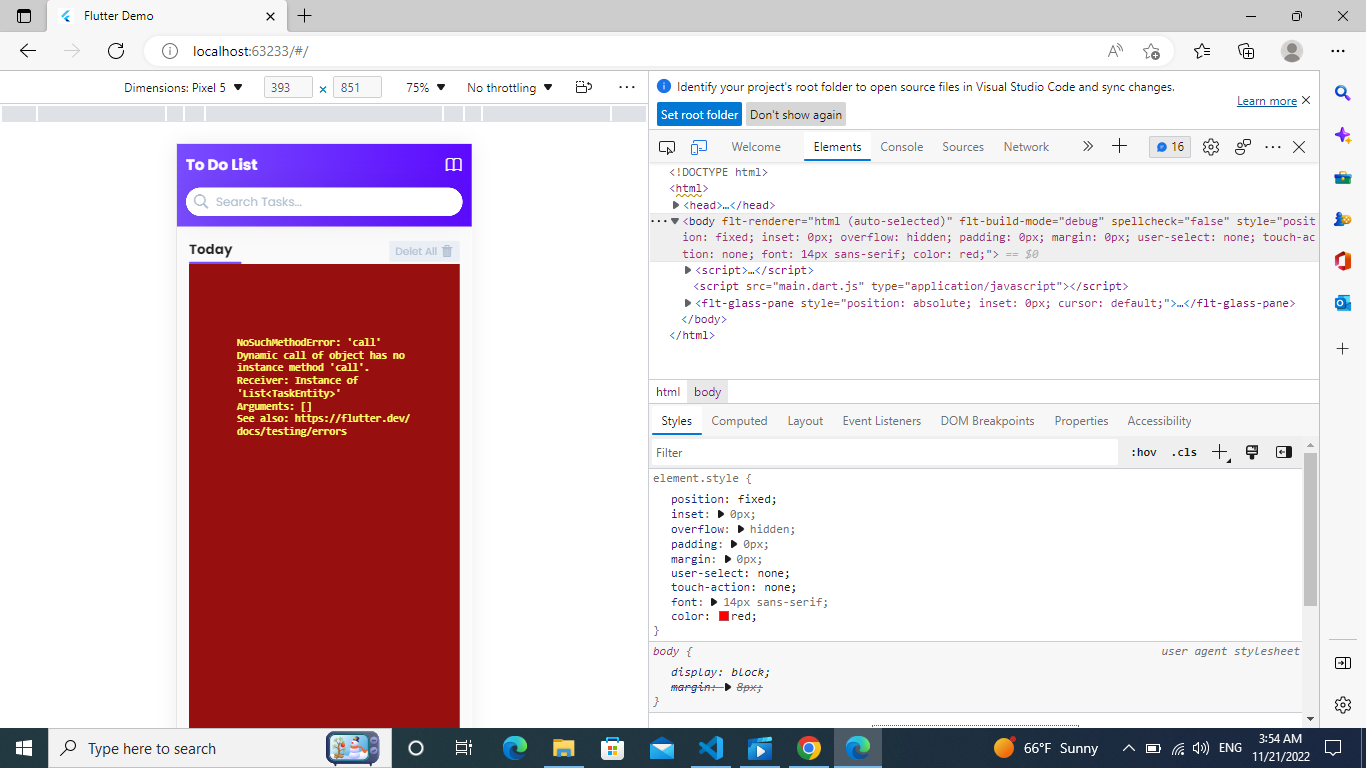Image resolution: width=1366 pixels, height=768 pixels.
Task: Open the Learn more link
Action: pos(1266,101)
